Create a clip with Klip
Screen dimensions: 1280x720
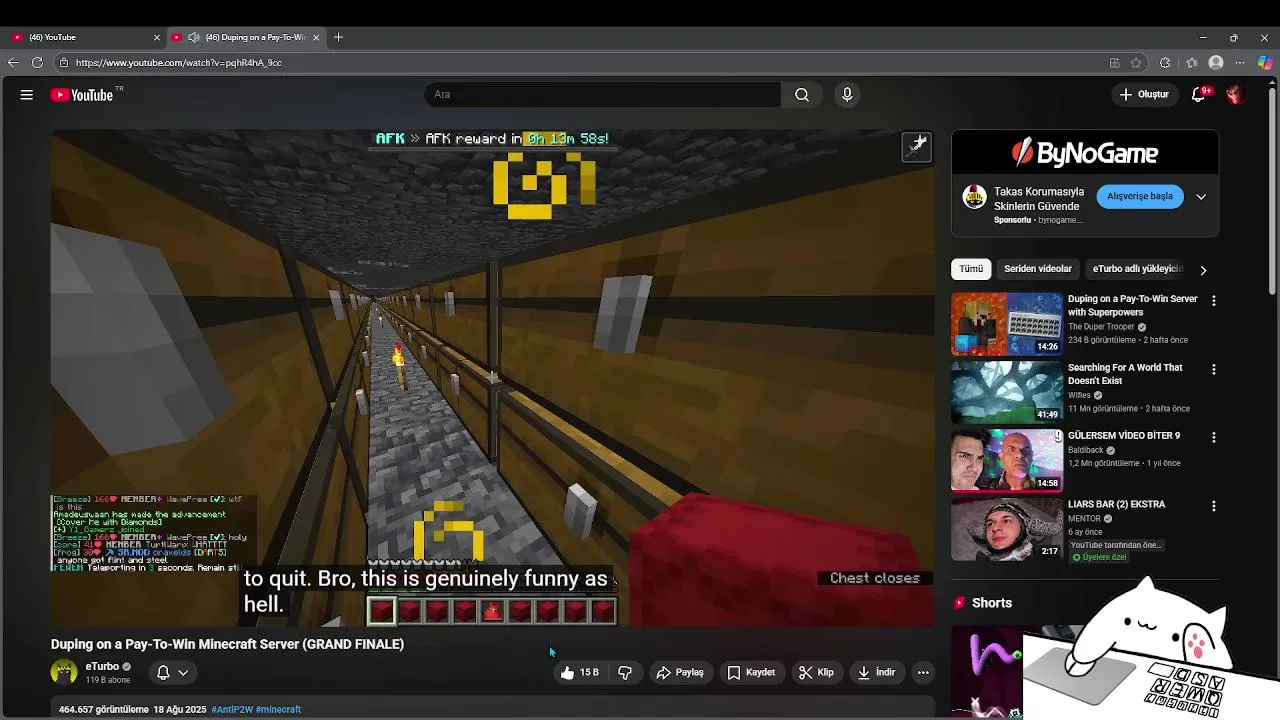[x=816, y=673]
